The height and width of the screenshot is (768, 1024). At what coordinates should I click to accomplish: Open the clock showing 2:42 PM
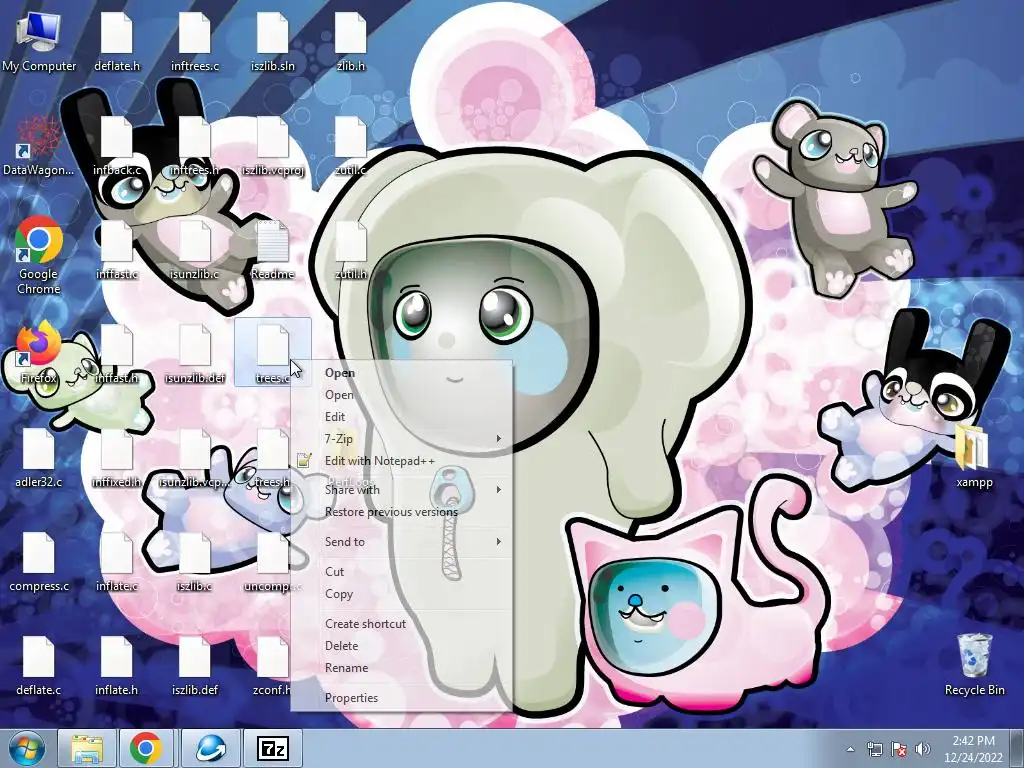point(973,748)
